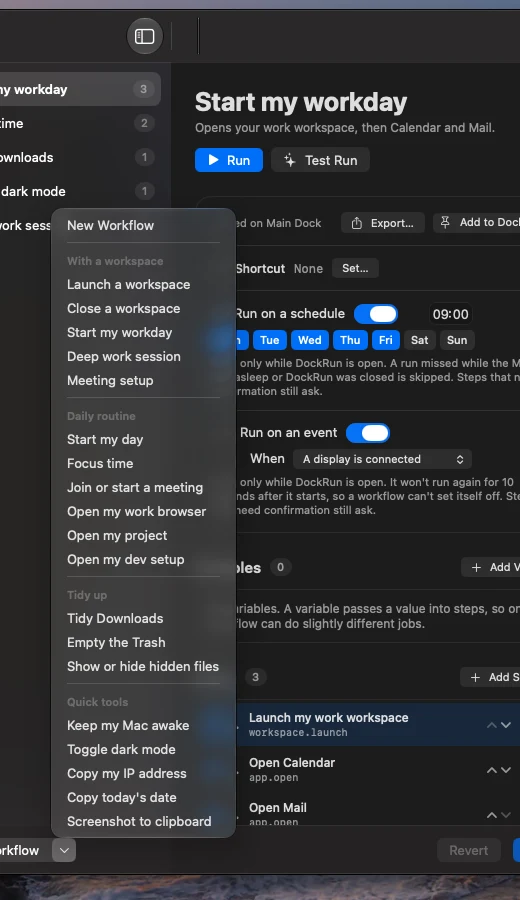Enable Sat schedule day
The width and height of the screenshot is (520, 900).
click(420, 340)
